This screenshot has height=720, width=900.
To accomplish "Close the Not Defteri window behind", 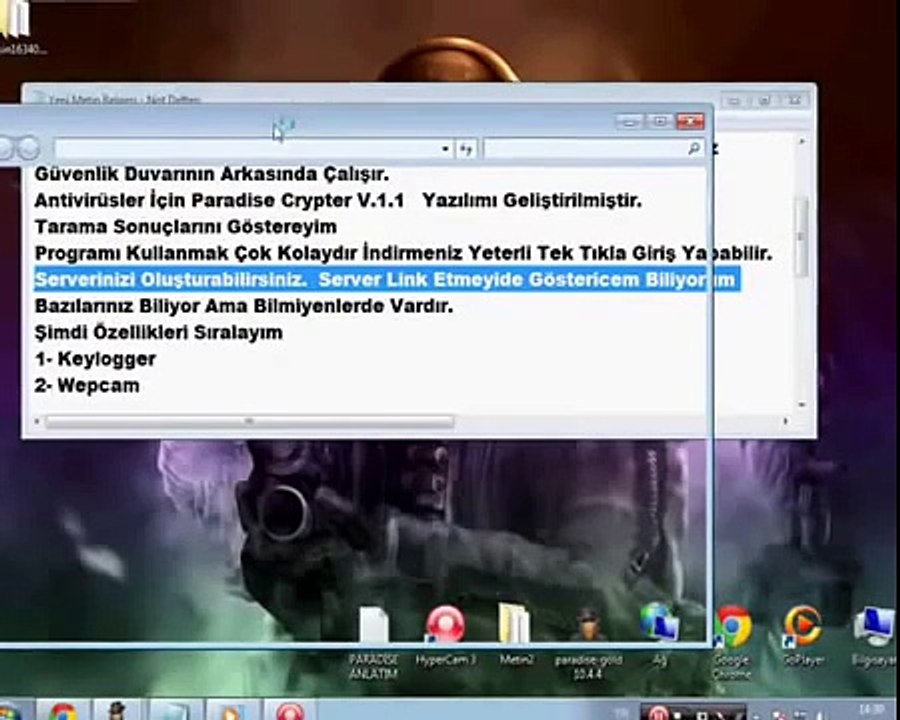I will click(x=794, y=100).
